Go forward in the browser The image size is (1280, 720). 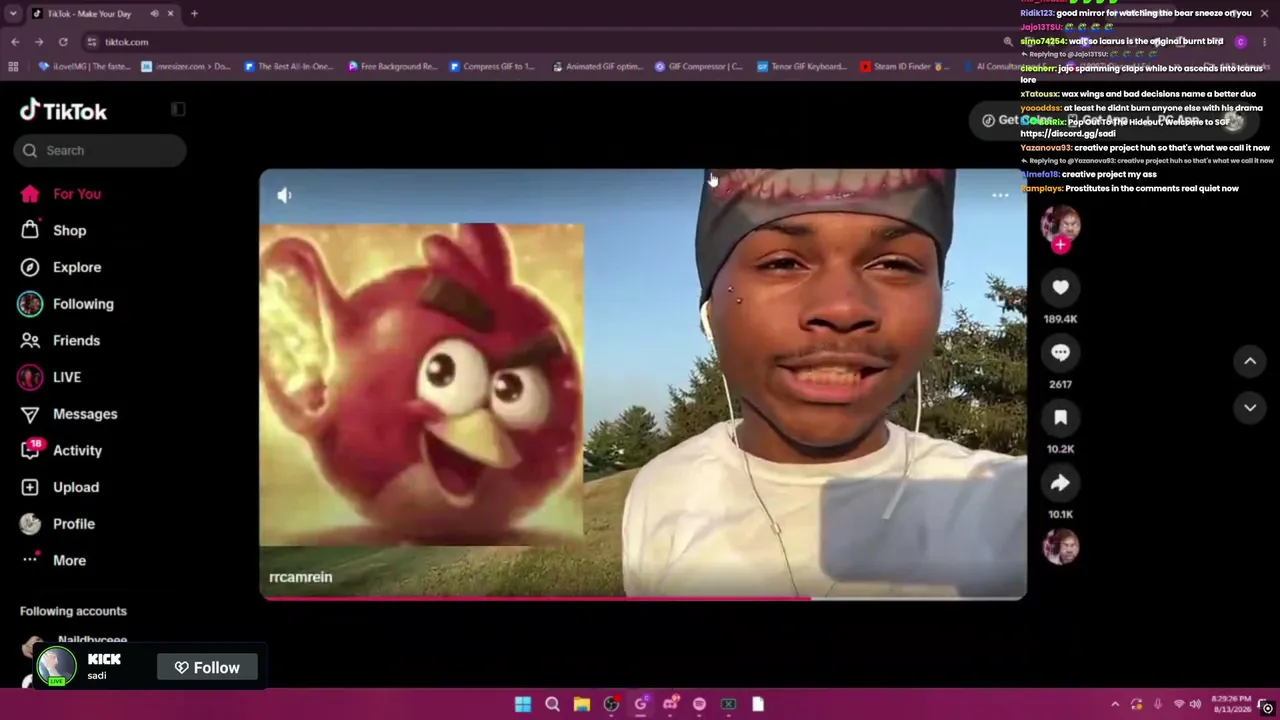[39, 42]
